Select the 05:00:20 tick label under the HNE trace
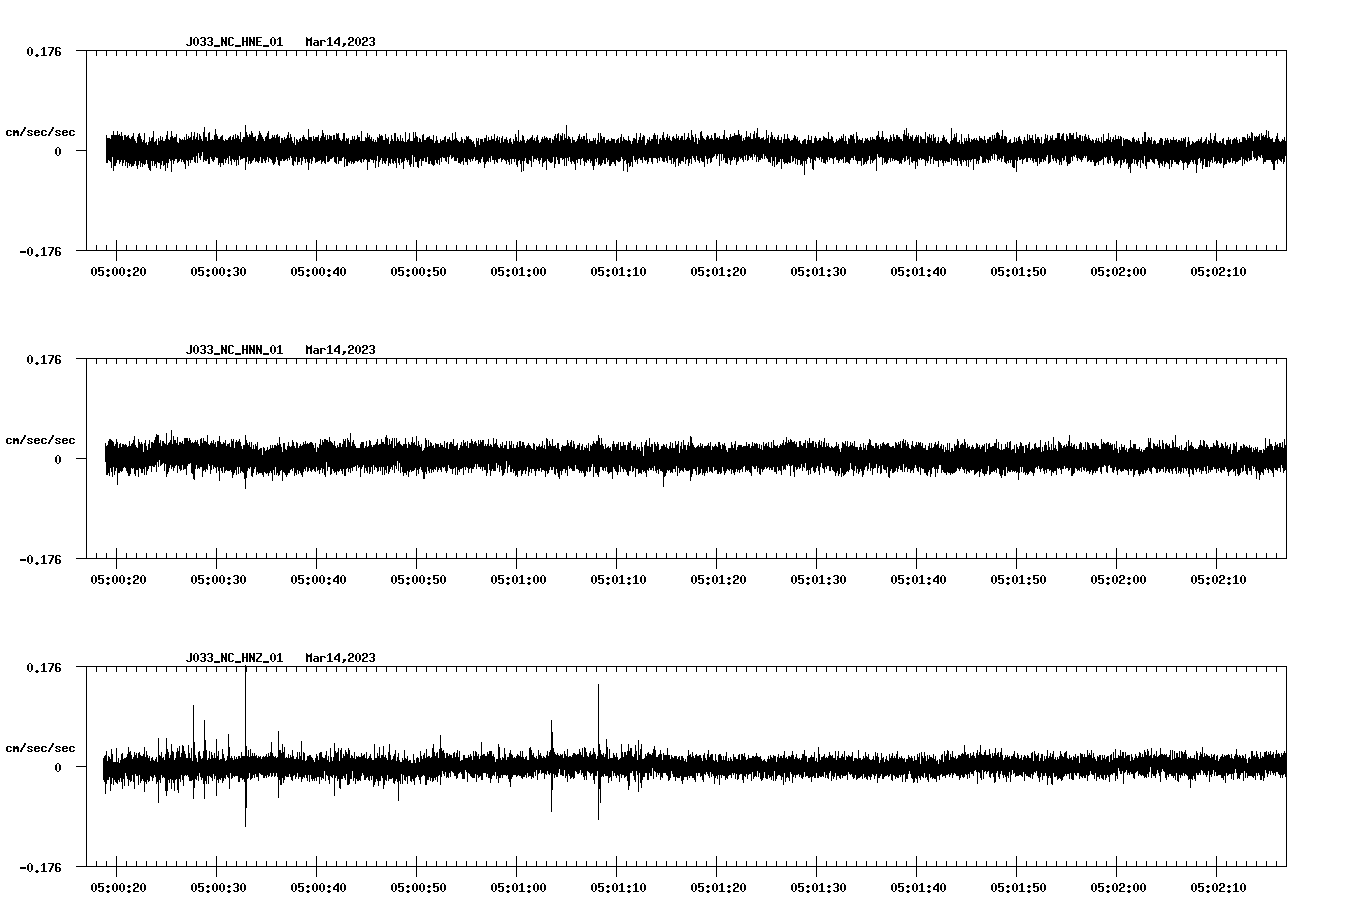This screenshot has height=924, width=1358. click(120, 270)
